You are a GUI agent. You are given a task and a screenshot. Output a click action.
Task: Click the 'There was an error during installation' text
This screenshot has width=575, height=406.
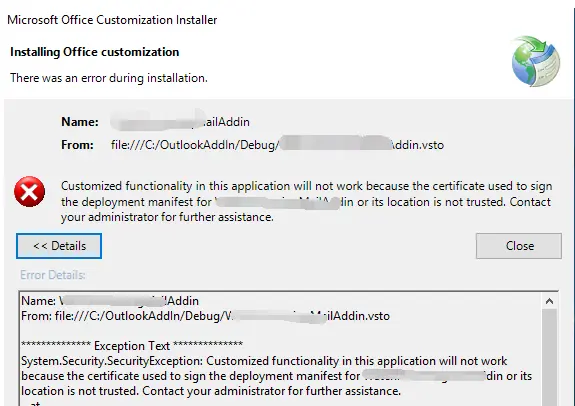pyautogui.click(x=109, y=78)
